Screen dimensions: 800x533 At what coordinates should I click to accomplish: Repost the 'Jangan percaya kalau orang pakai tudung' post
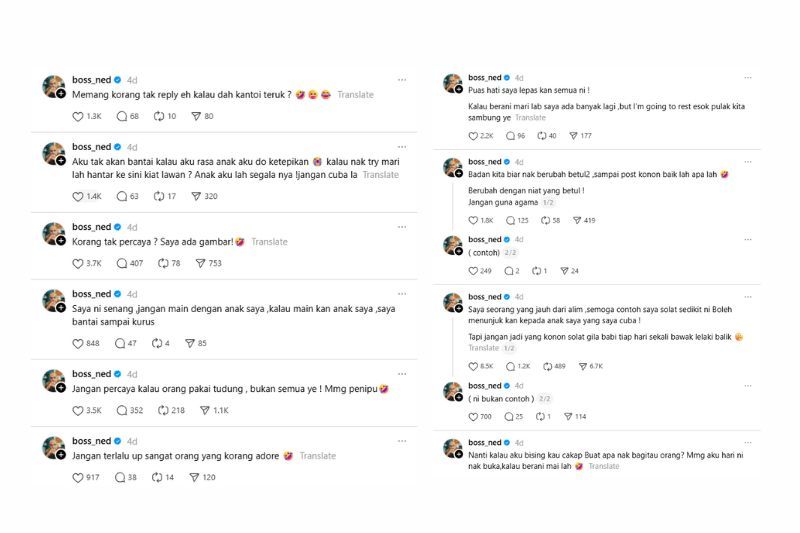[x=164, y=410]
